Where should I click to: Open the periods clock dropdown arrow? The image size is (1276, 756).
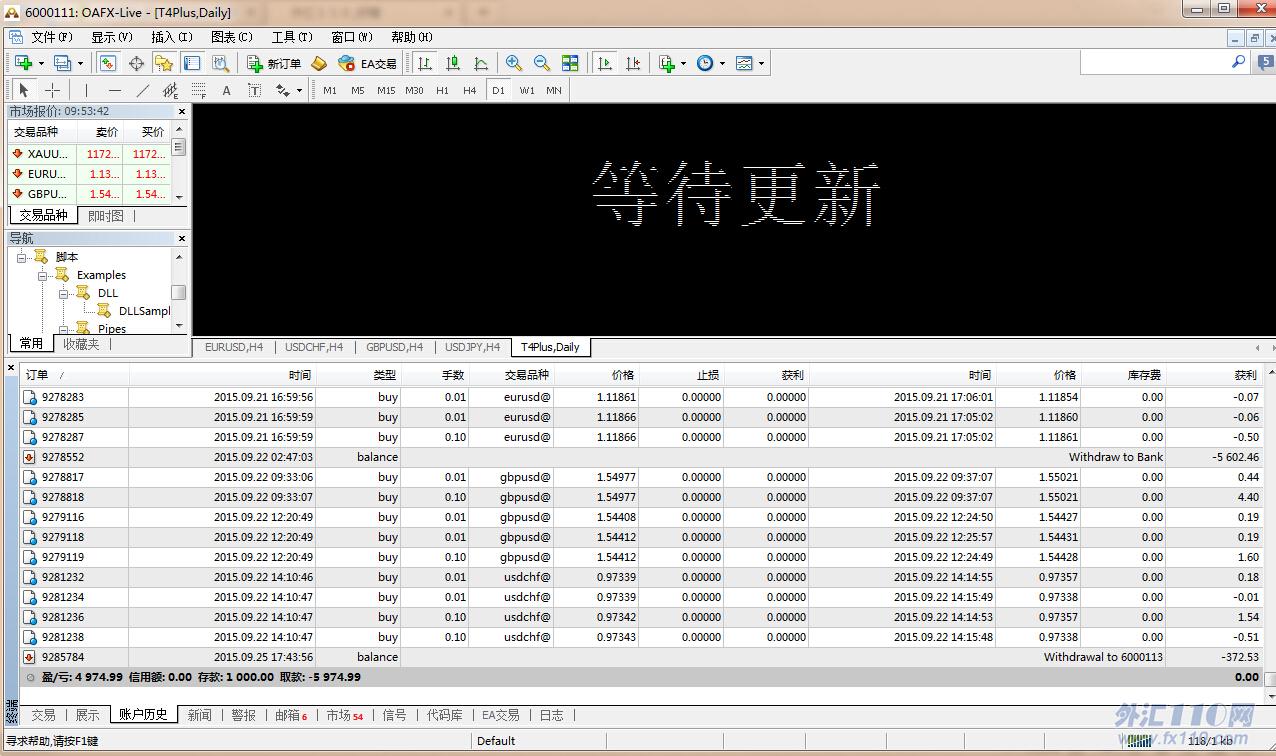coord(722,63)
